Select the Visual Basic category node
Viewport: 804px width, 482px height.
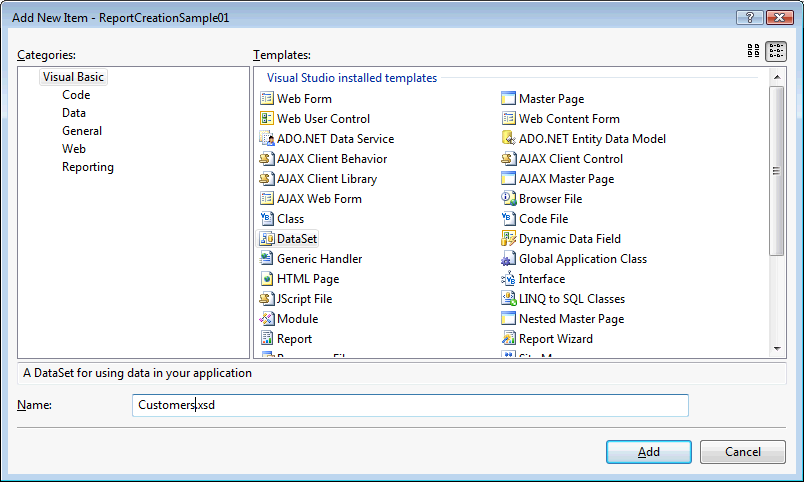point(73,77)
